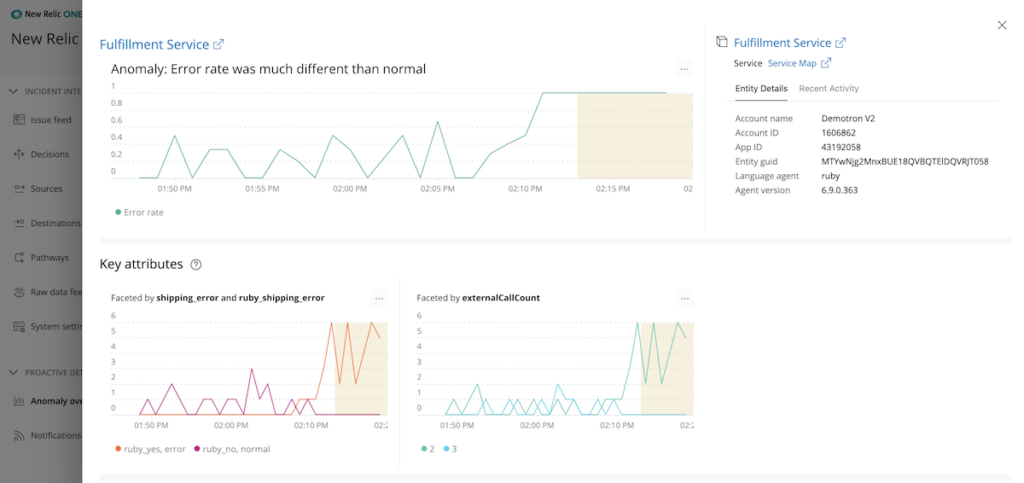Toggle legend series 2 in externalCallCount chart
1024x483 pixels.
[429, 449]
